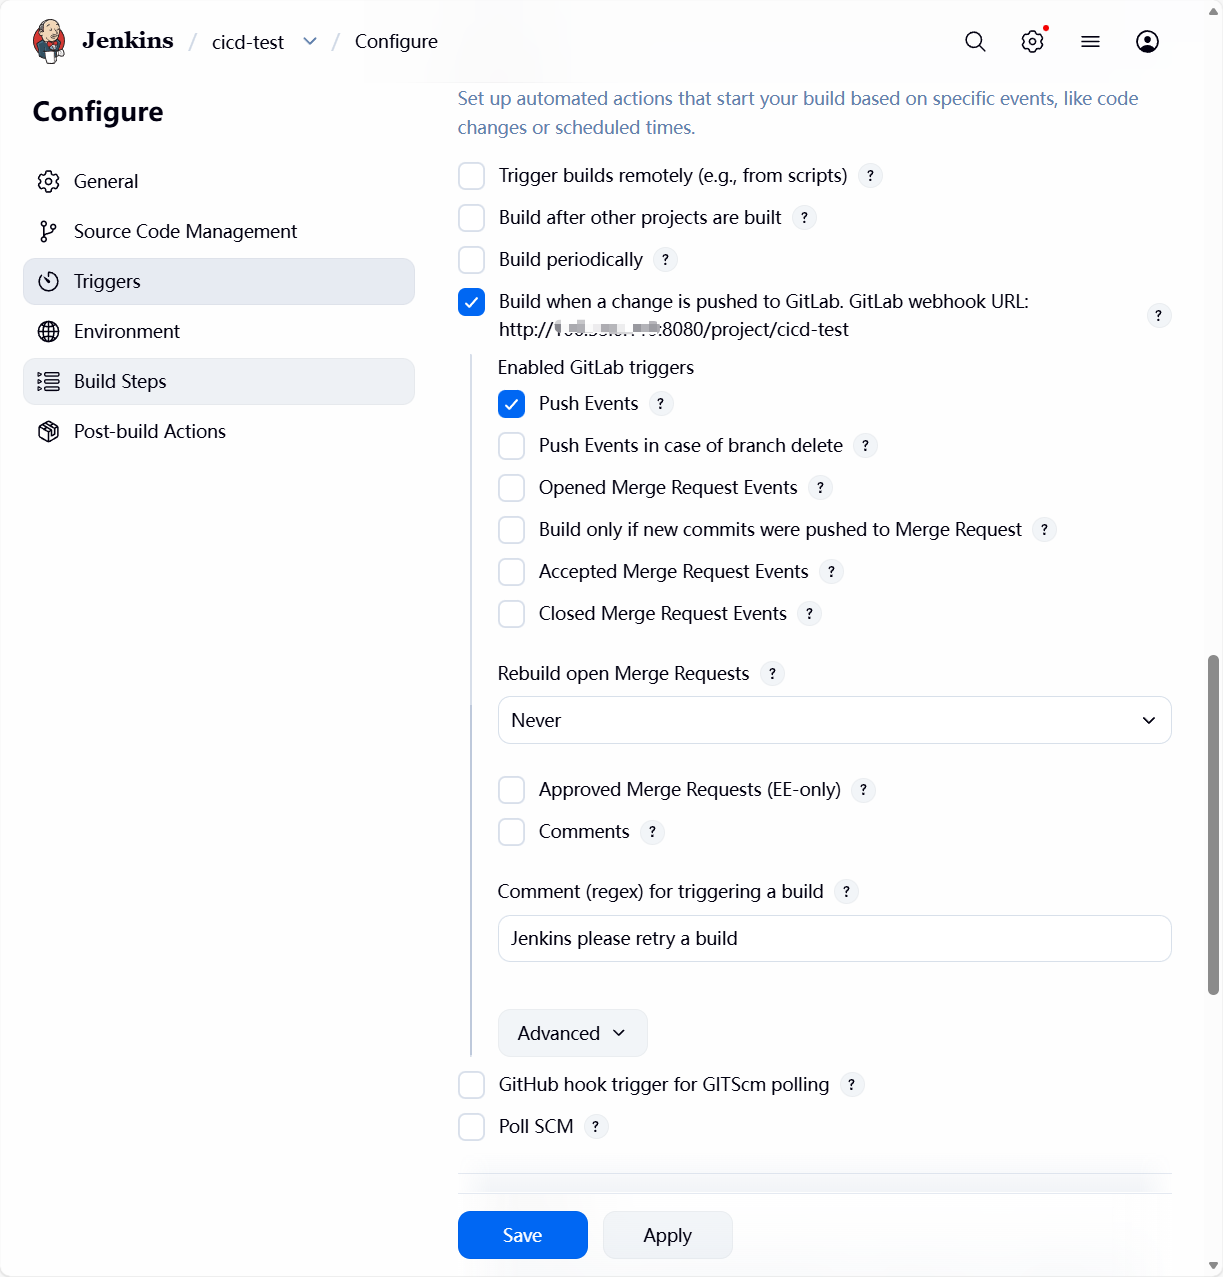Click the General gear icon in sidebar
This screenshot has height=1277, width=1223.
click(x=48, y=181)
